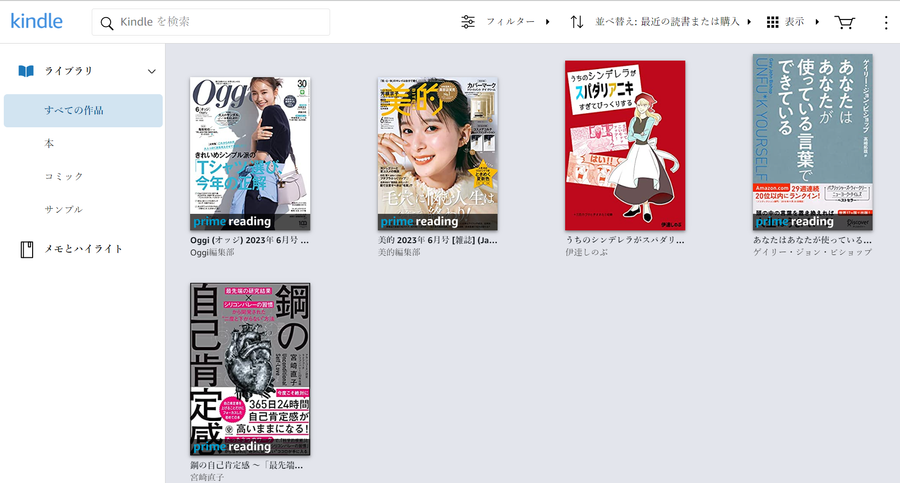
Task: Click the 表示 label
Action: [x=794, y=22]
